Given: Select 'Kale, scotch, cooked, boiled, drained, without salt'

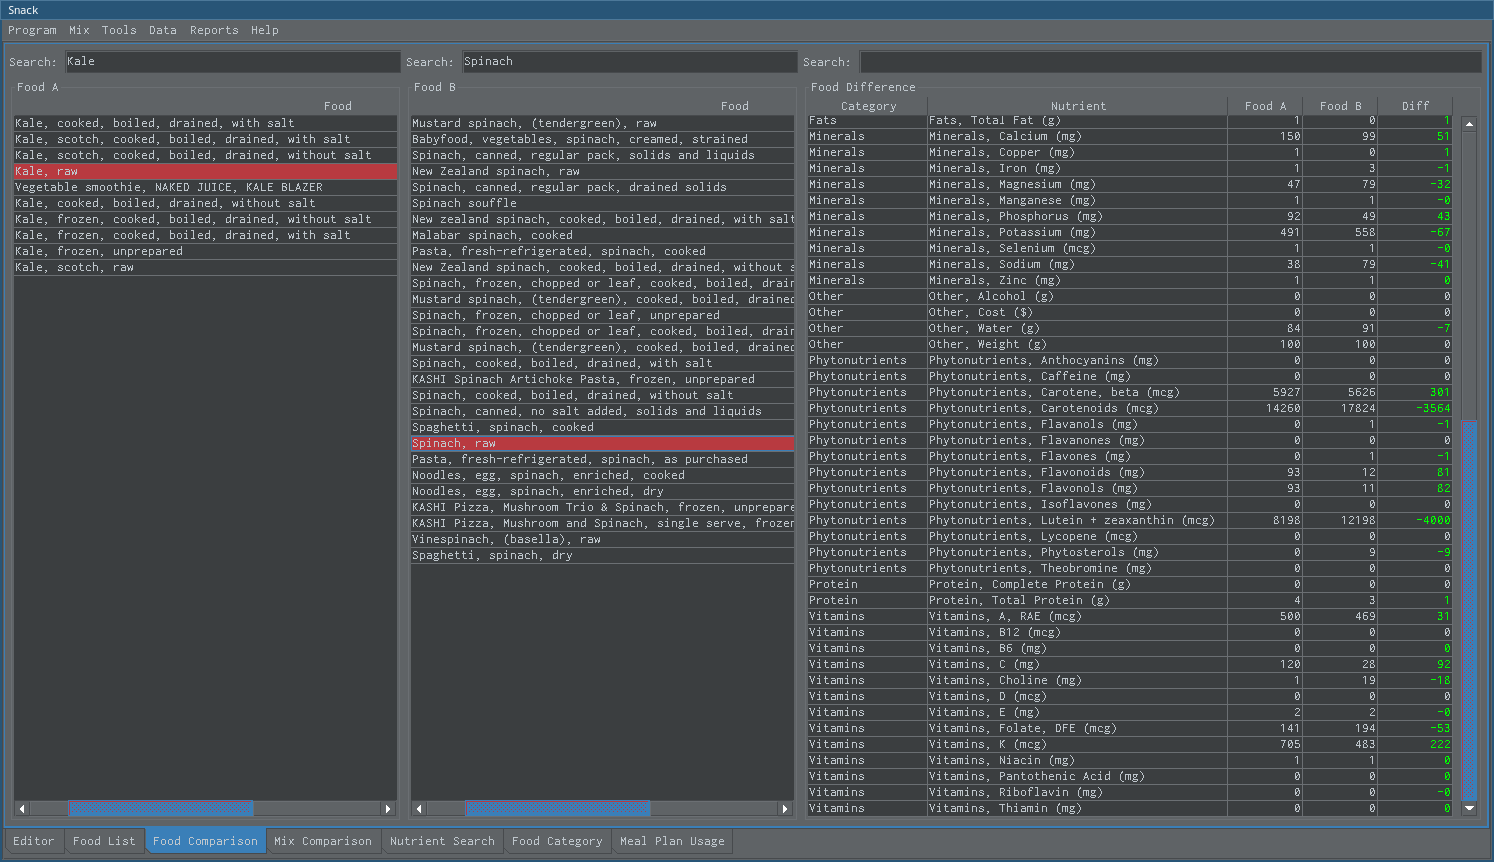Looking at the screenshot, I should pyautogui.click(x=205, y=156).
